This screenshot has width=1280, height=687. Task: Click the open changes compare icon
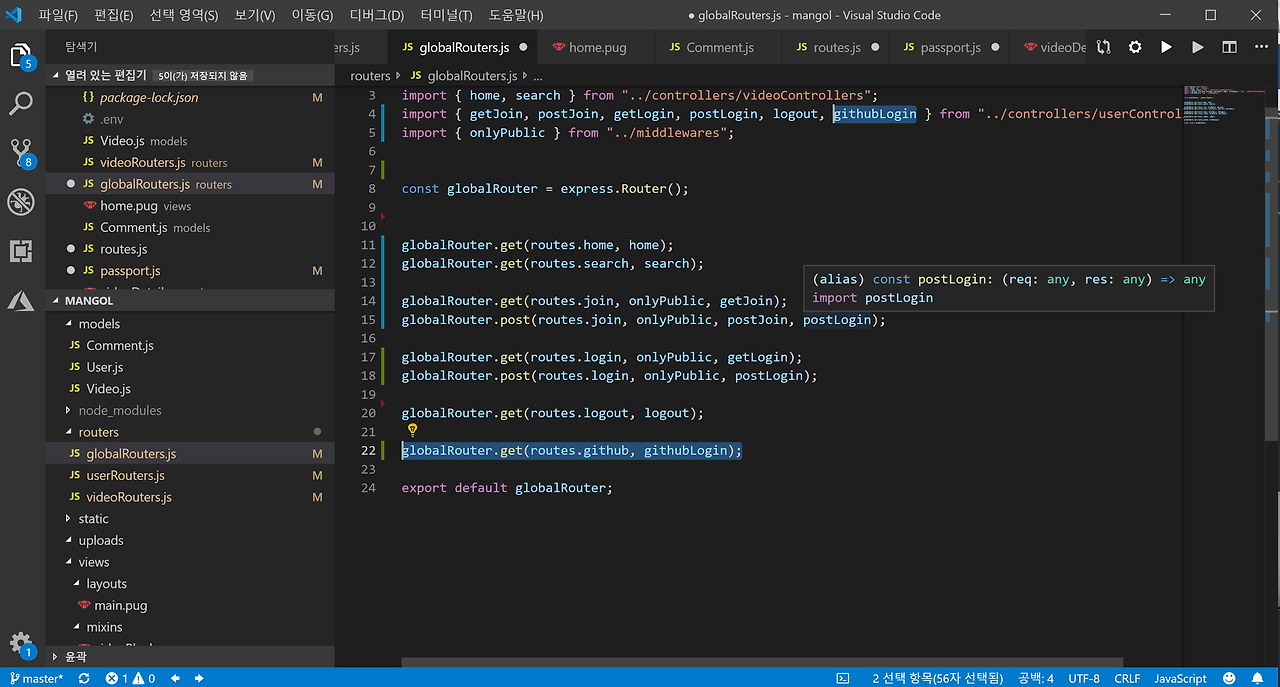point(1104,47)
